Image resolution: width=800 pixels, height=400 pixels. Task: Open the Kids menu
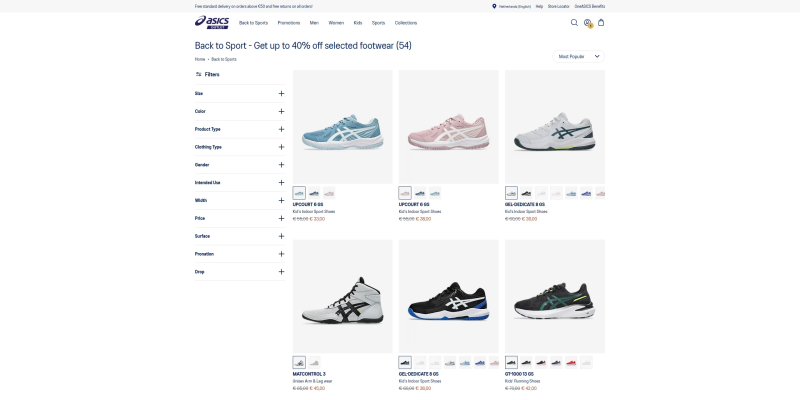click(358, 23)
